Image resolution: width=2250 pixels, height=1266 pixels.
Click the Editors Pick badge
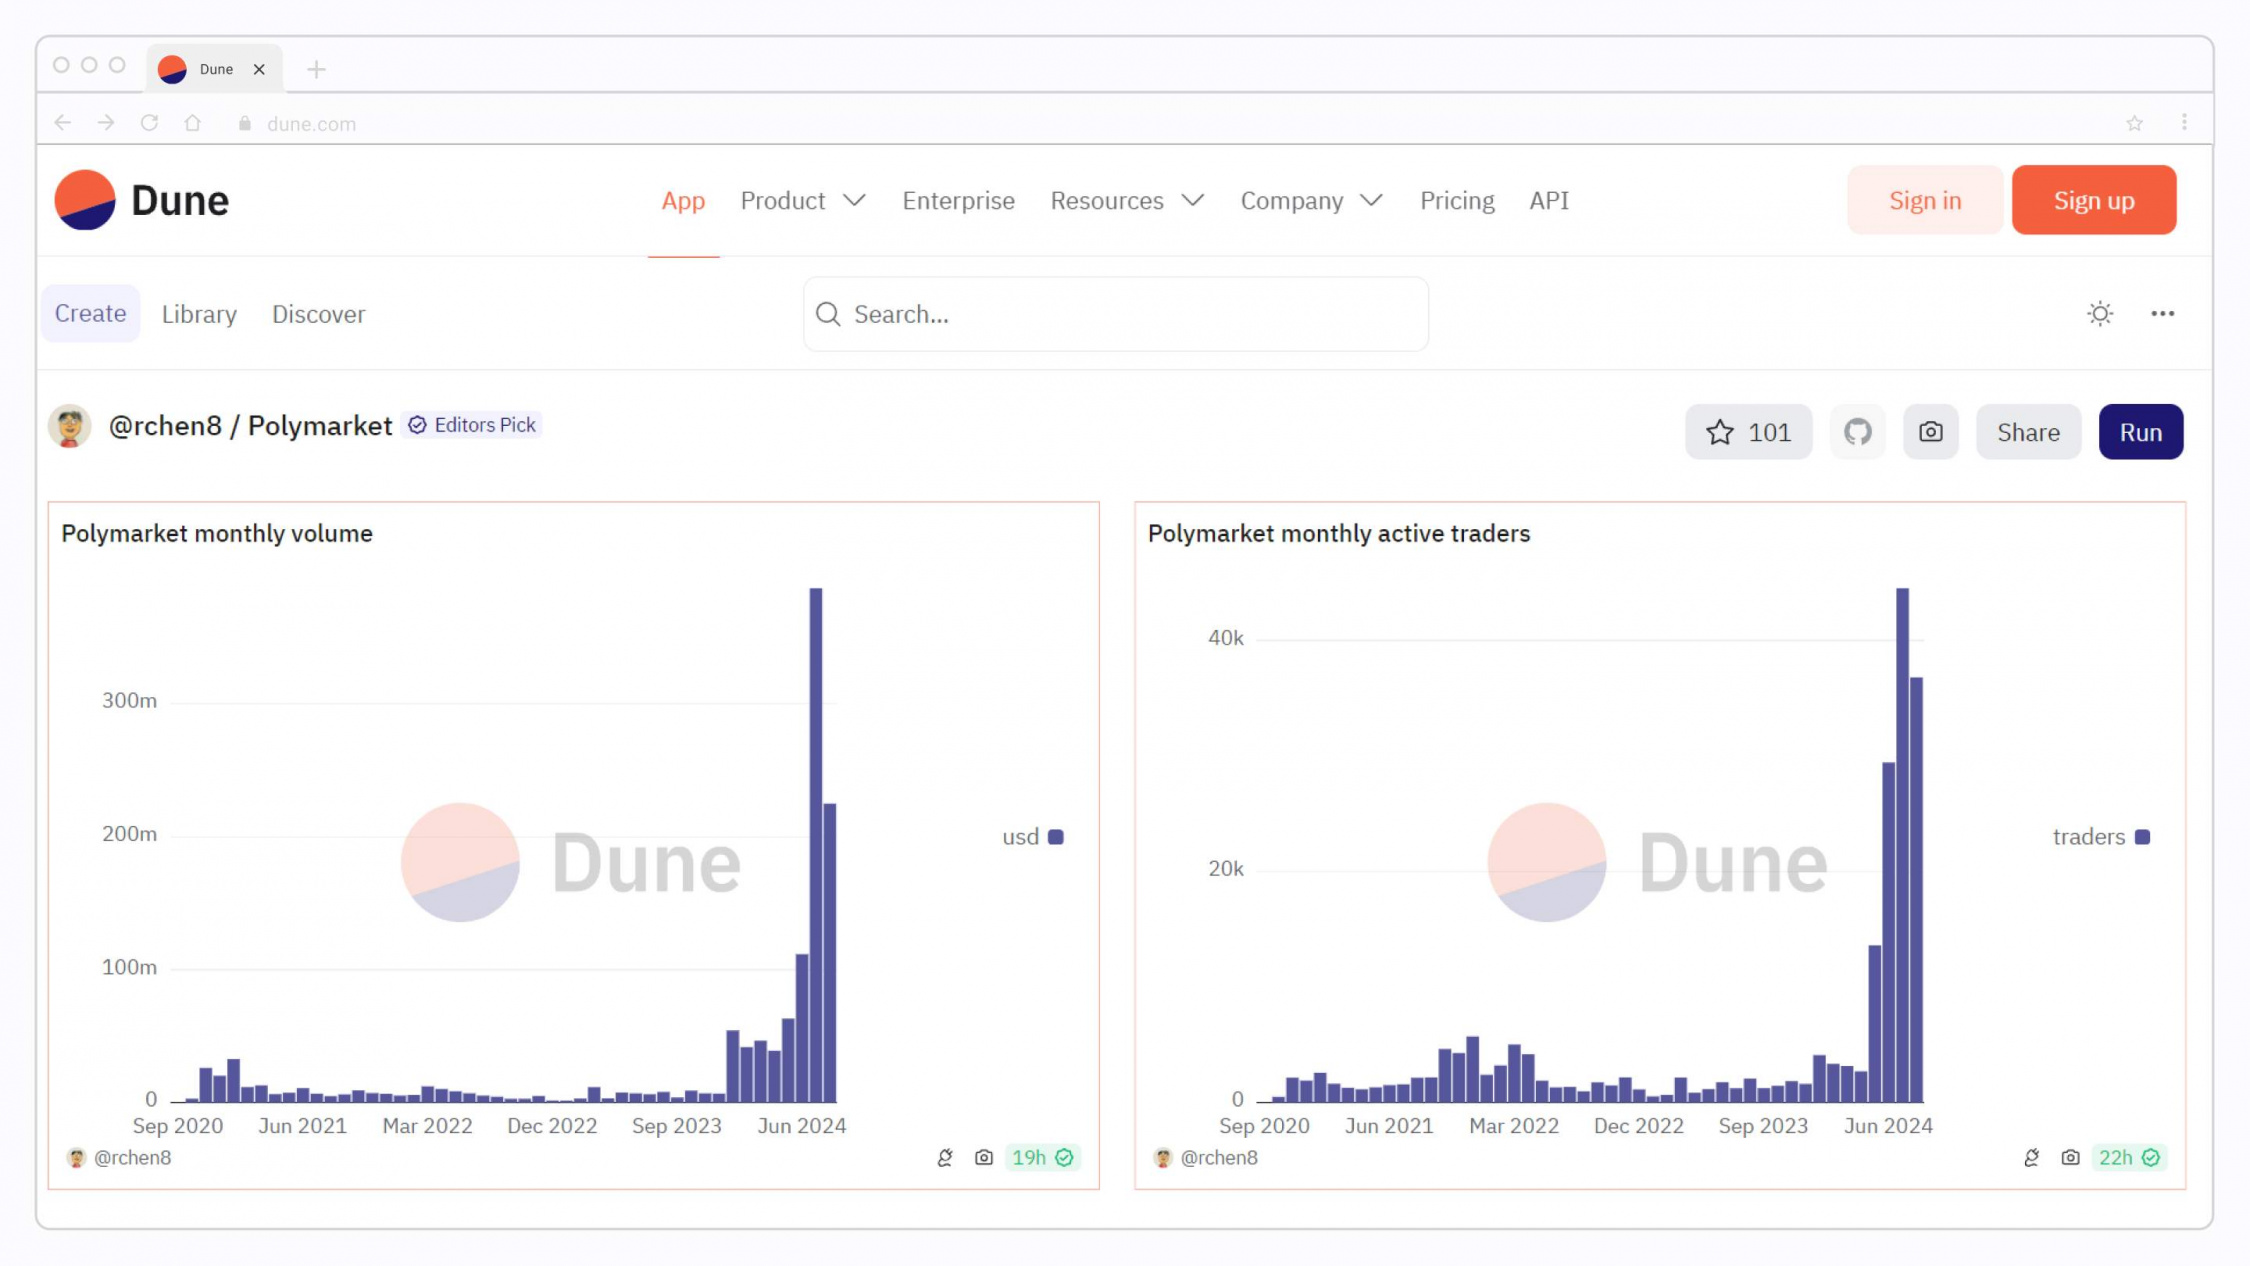click(x=473, y=425)
